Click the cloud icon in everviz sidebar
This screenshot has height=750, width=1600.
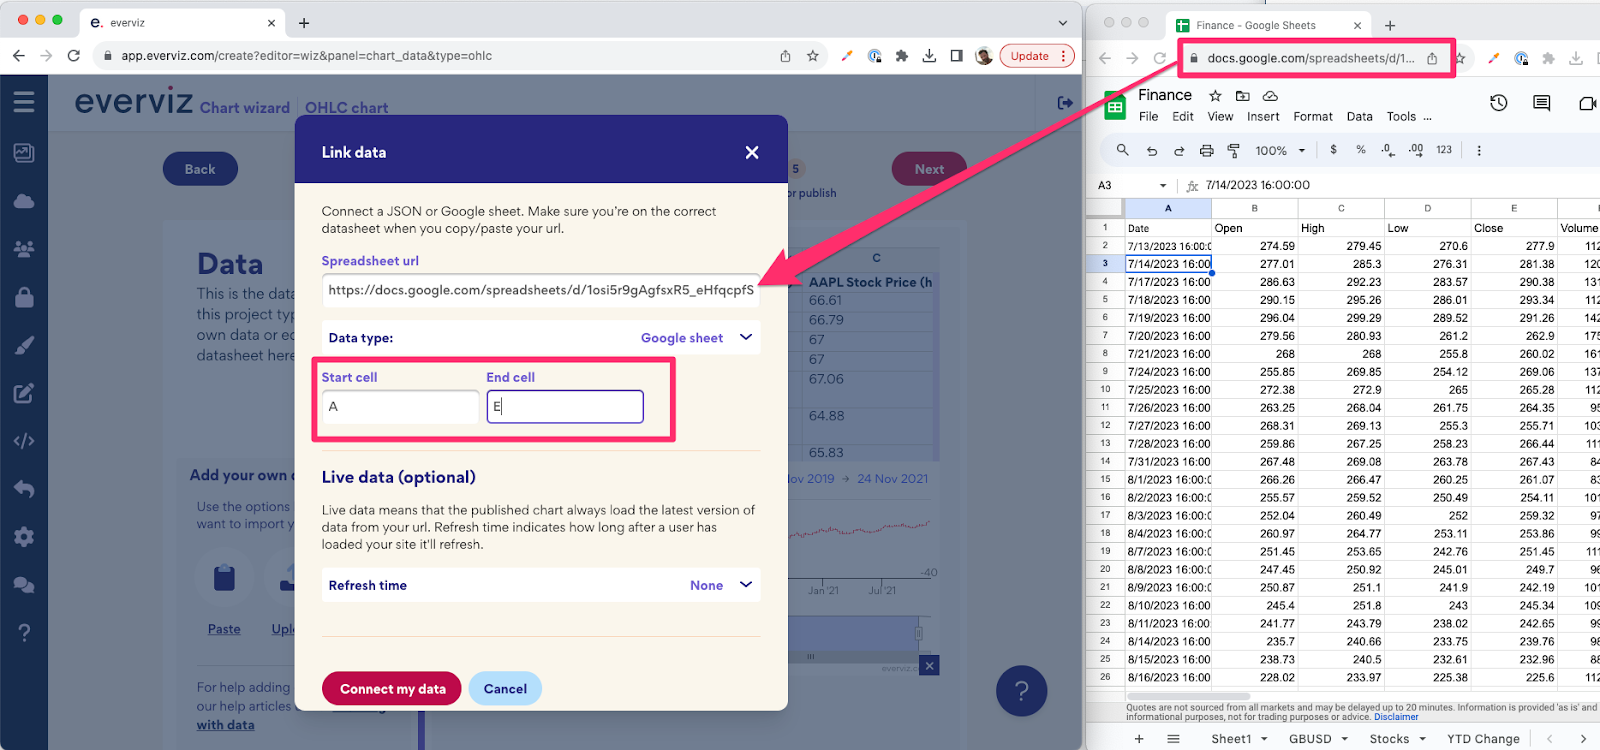pyautogui.click(x=24, y=201)
